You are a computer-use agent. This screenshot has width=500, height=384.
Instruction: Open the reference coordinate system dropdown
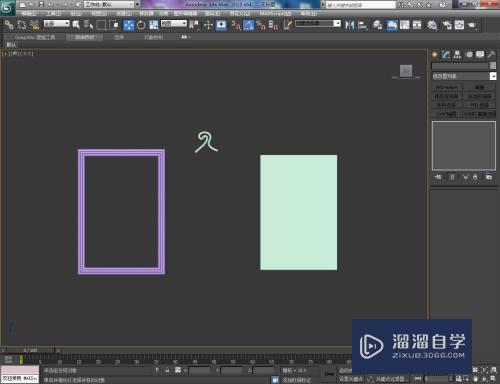pyautogui.click(x=174, y=24)
